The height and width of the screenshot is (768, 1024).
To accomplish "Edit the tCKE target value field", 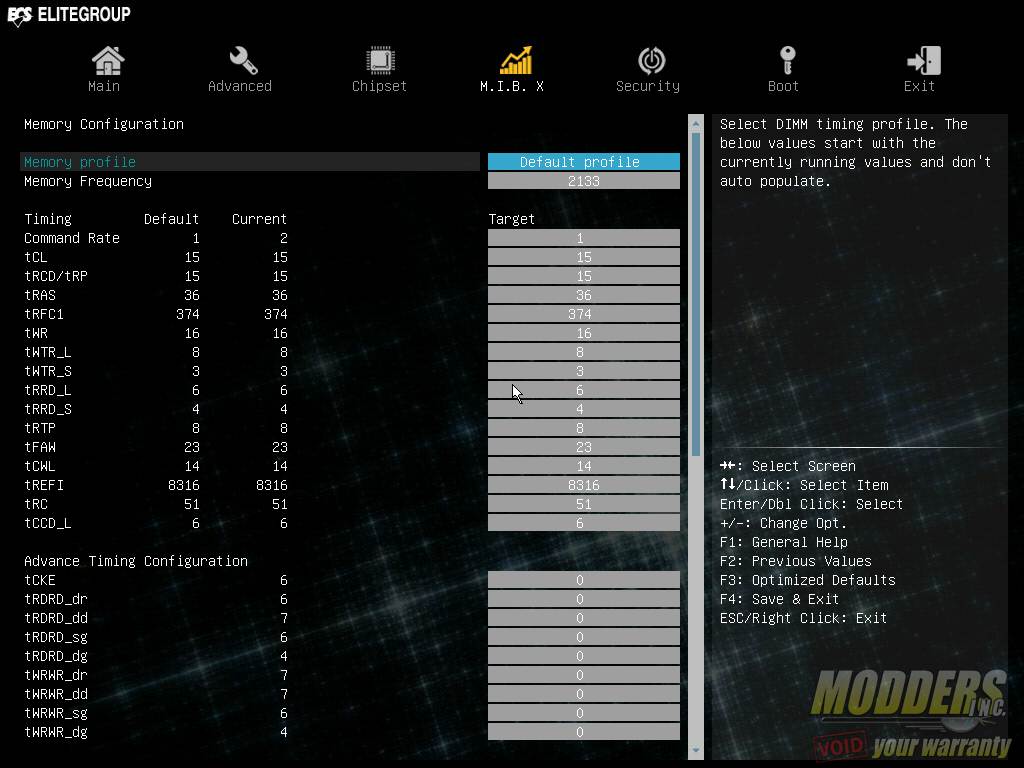I will (584, 580).
